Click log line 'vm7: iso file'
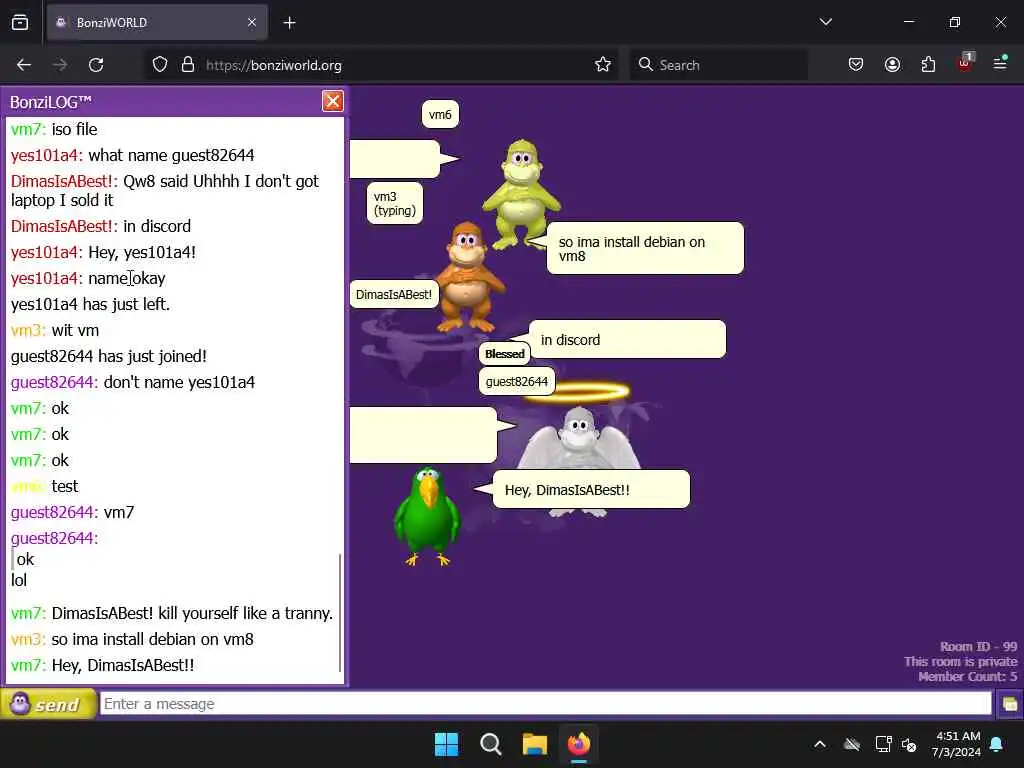This screenshot has width=1024, height=768. click(54, 129)
